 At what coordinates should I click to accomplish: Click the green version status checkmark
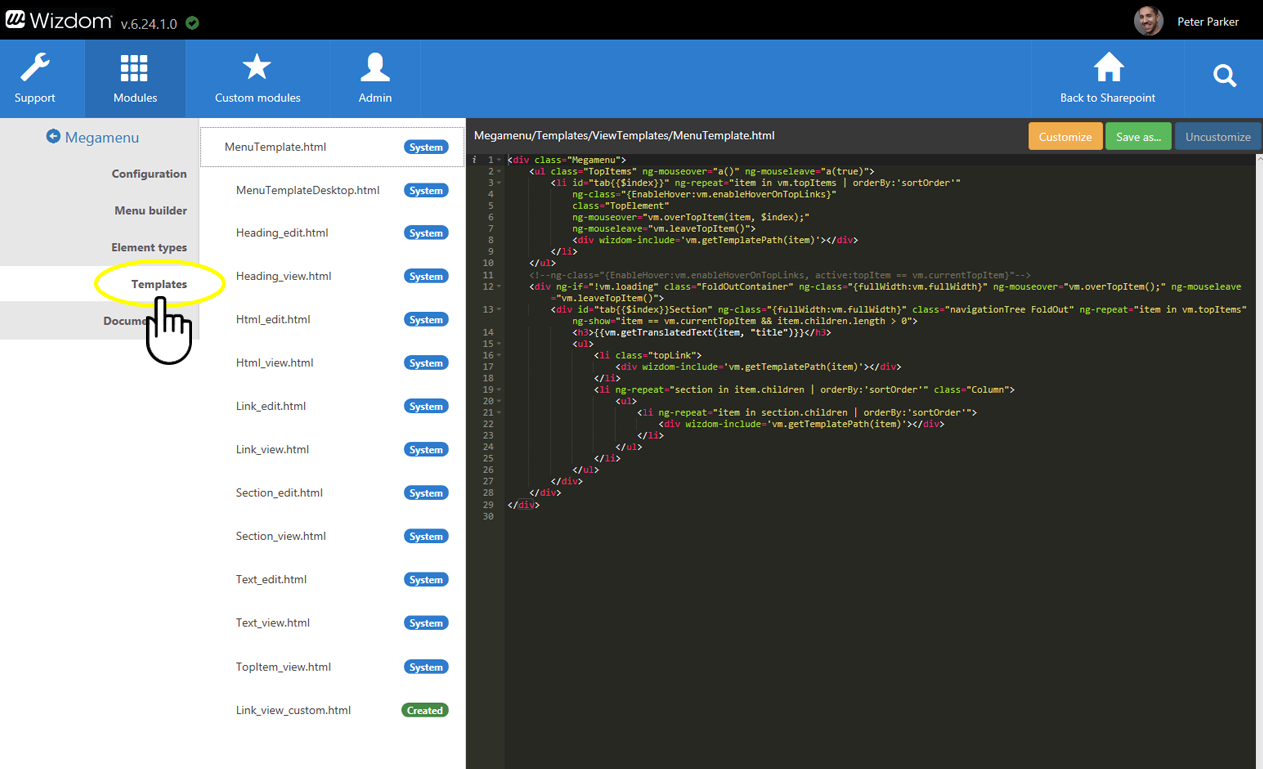tap(192, 23)
